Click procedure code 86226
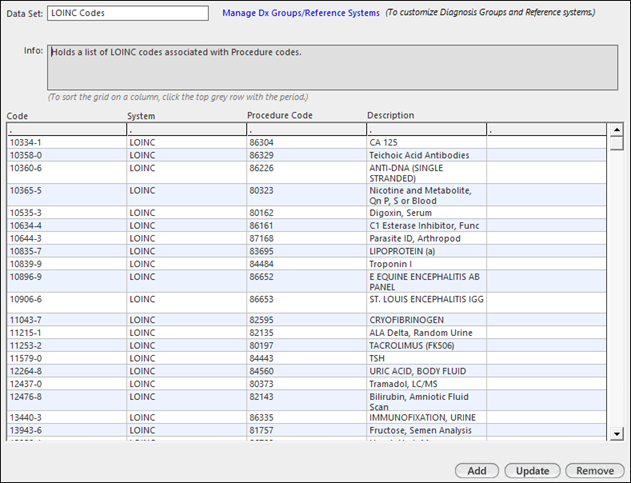The height and width of the screenshot is (483, 631). [306, 173]
